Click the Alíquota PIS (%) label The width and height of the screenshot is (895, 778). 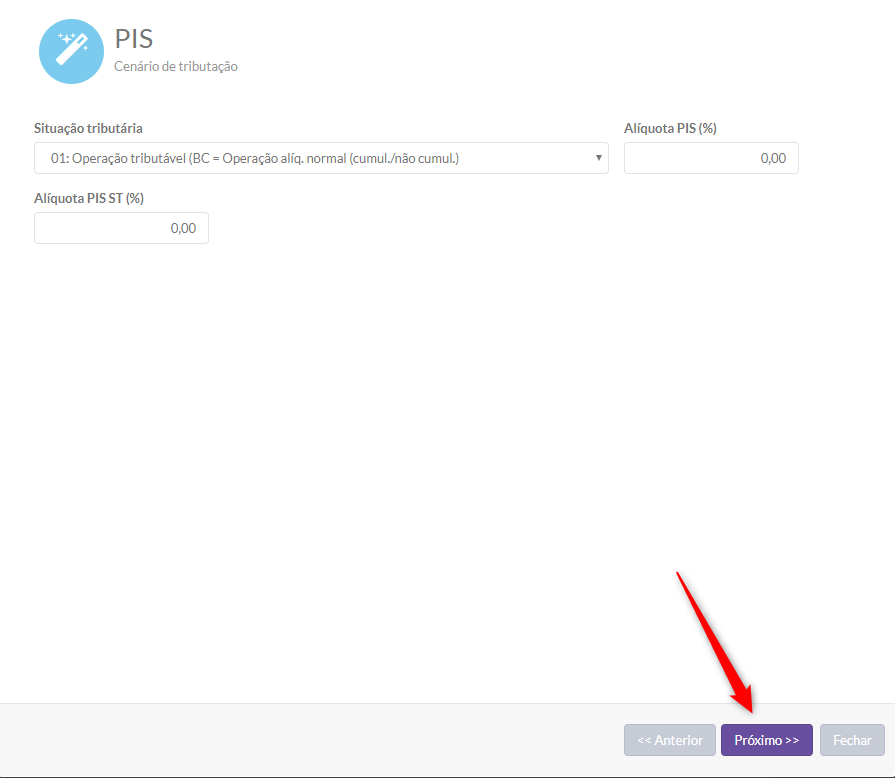pyautogui.click(x=670, y=128)
